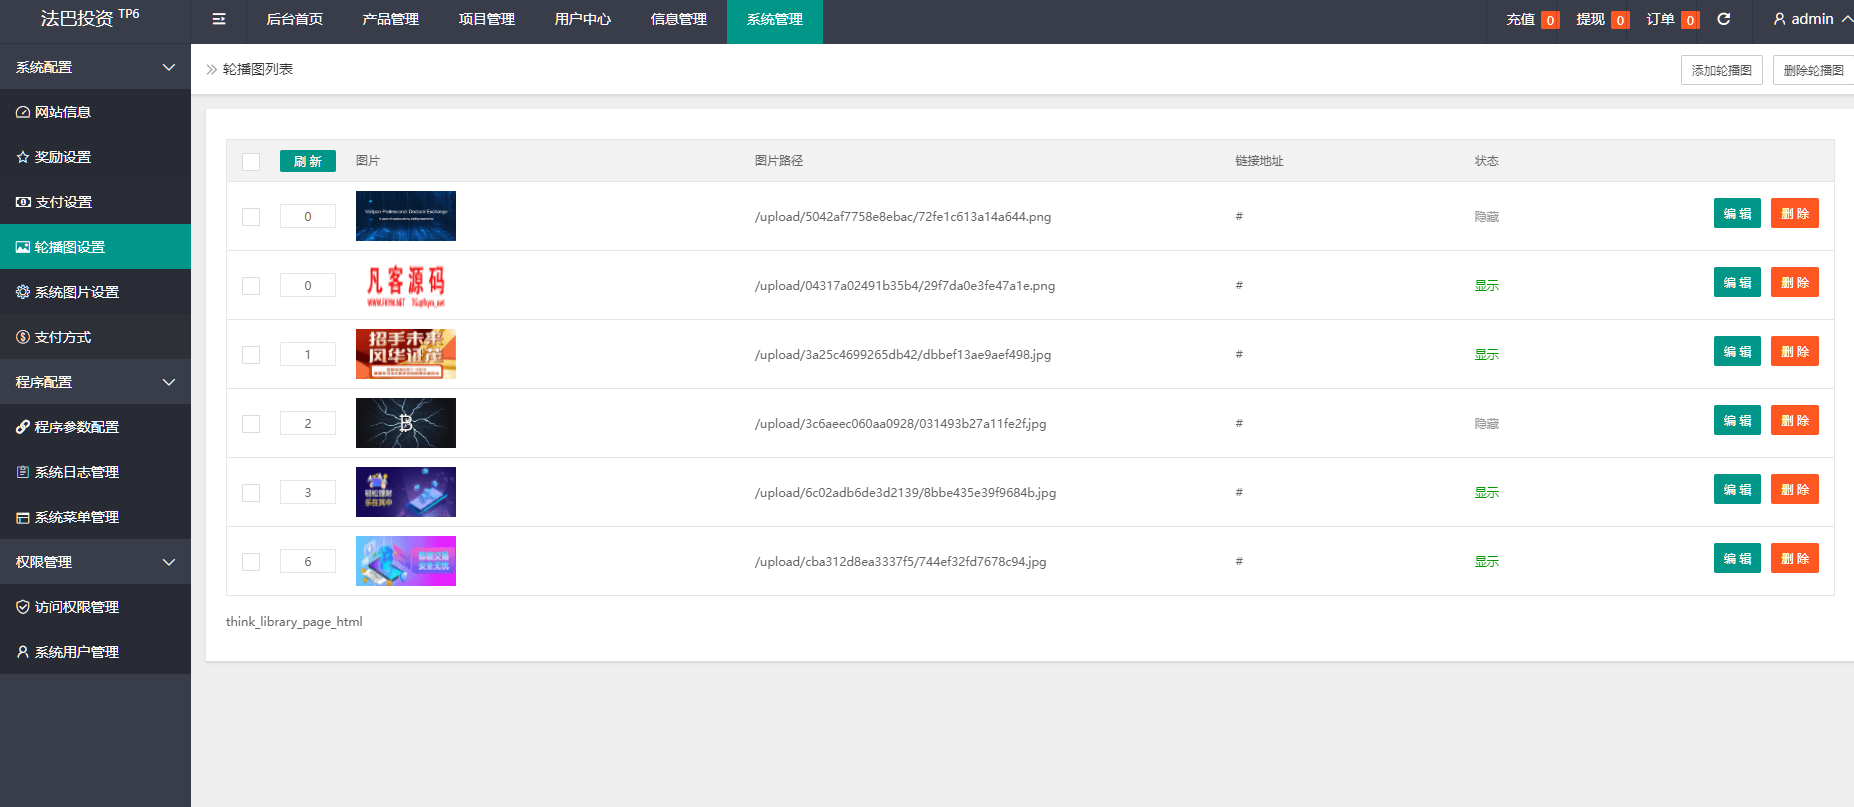1854x807 pixels.
Task: Open 奖励设置 star icon item
Action: [62, 157]
